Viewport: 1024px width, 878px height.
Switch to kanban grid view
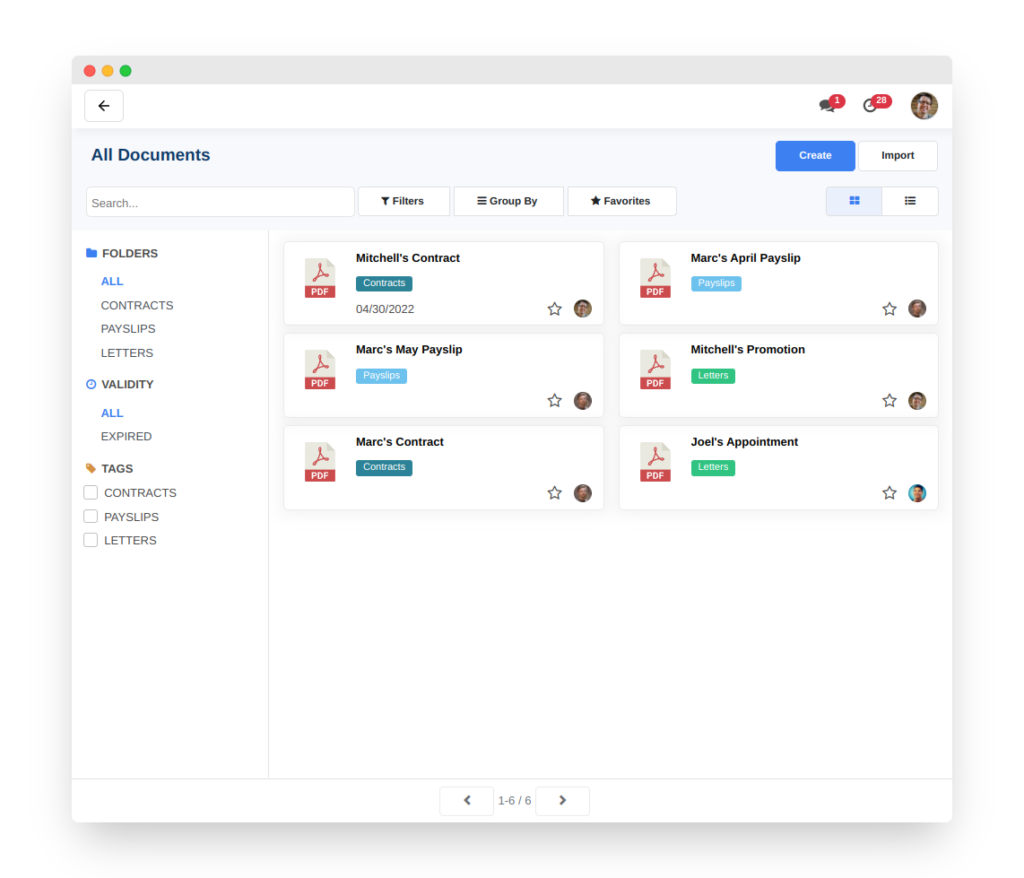coord(853,200)
